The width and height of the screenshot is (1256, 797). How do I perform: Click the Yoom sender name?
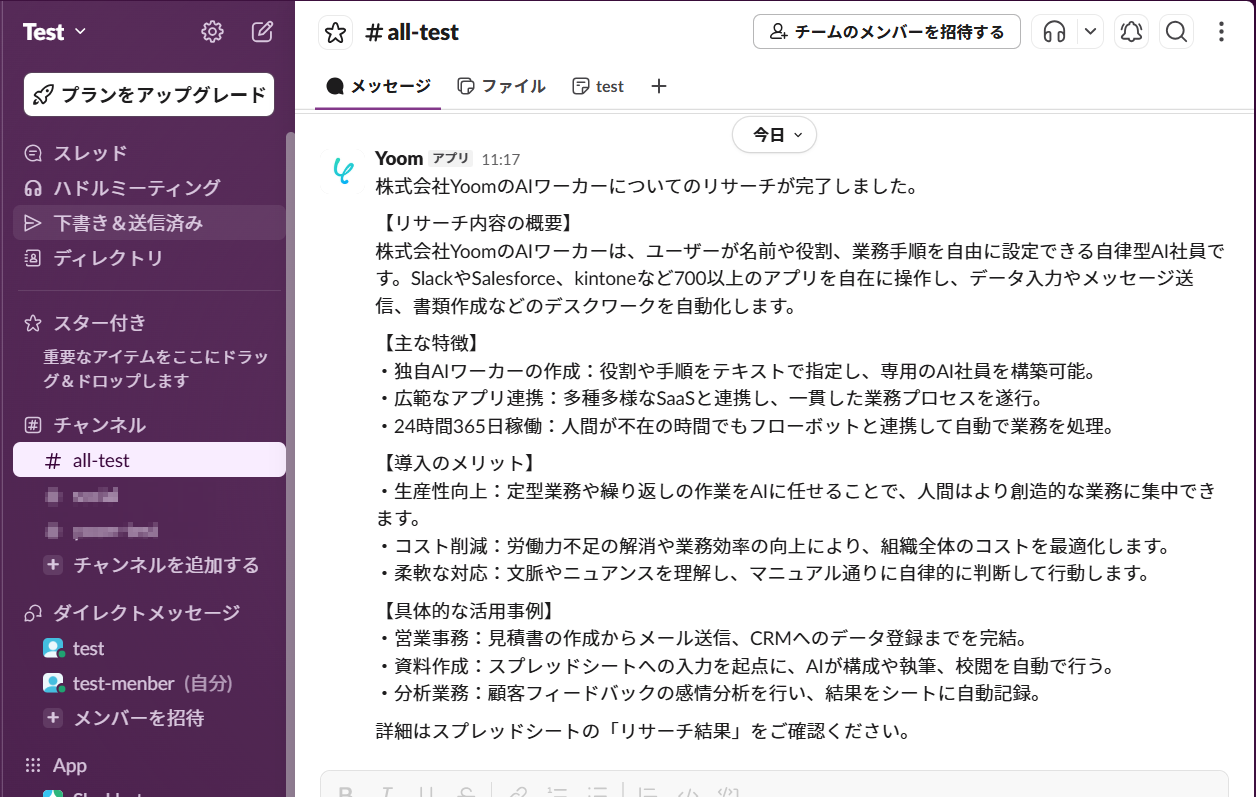399,158
